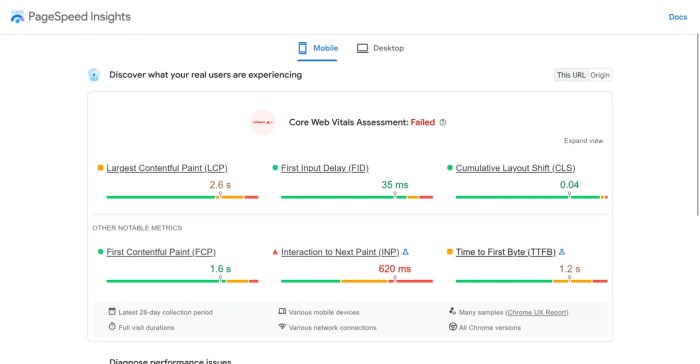Click the orange square indicator beside LCP
Image resolution: width=700 pixels, height=364 pixels.
(x=100, y=167)
